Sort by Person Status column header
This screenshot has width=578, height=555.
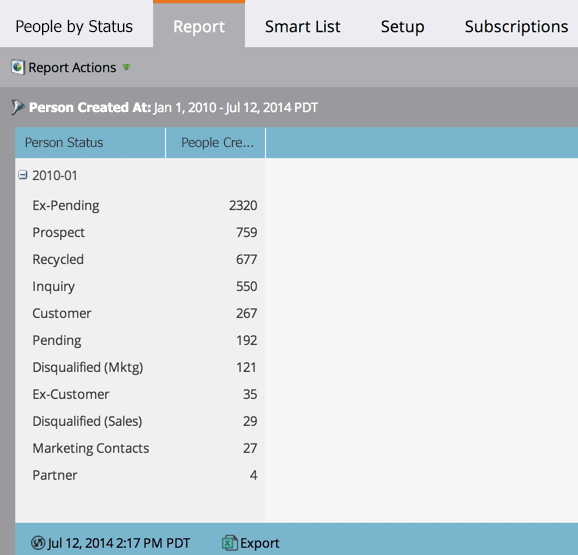(90, 143)
